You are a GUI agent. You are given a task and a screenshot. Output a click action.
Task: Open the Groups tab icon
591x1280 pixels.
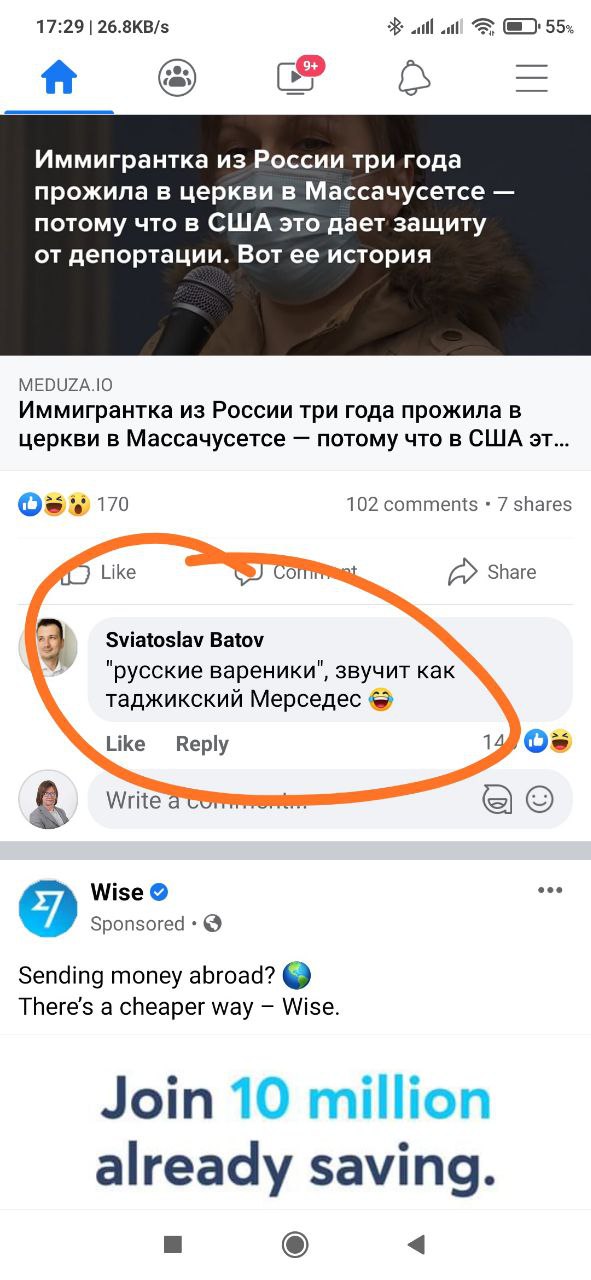(x=177, y=78)
